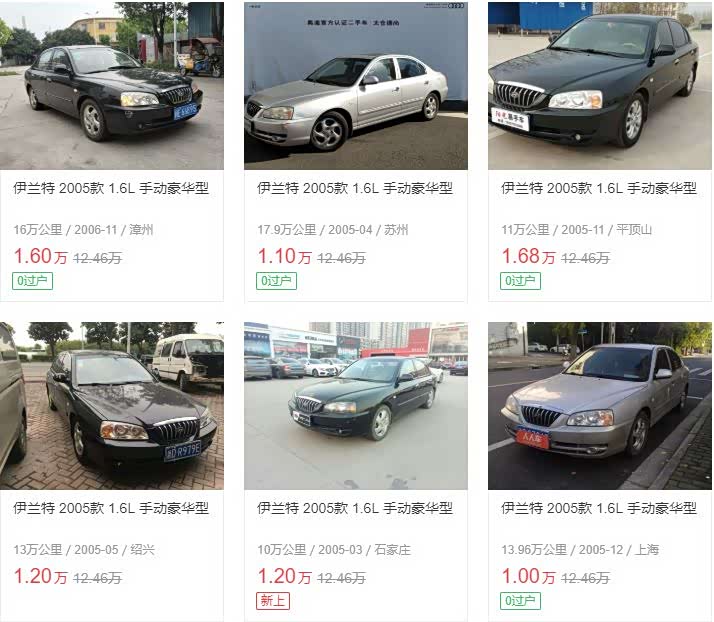Click the 伊兰特 title of the 13万公里 绍兴 listing
The height and width of the screenshot is (622, 714).
pos(111,508)
